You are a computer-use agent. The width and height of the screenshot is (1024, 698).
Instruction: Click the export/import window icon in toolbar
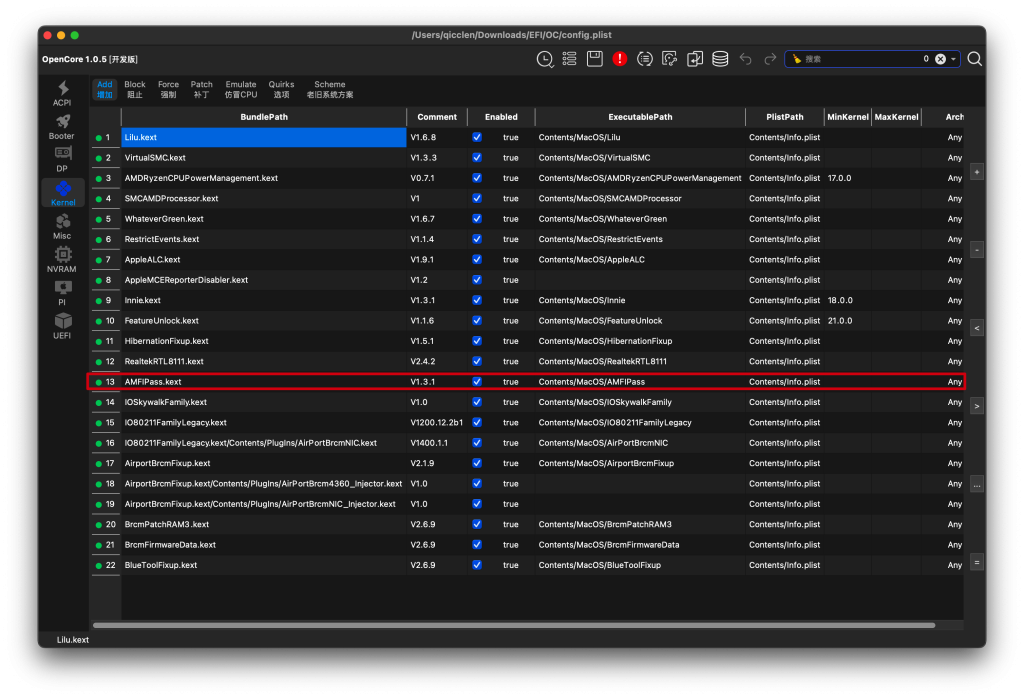pos(695,59)
